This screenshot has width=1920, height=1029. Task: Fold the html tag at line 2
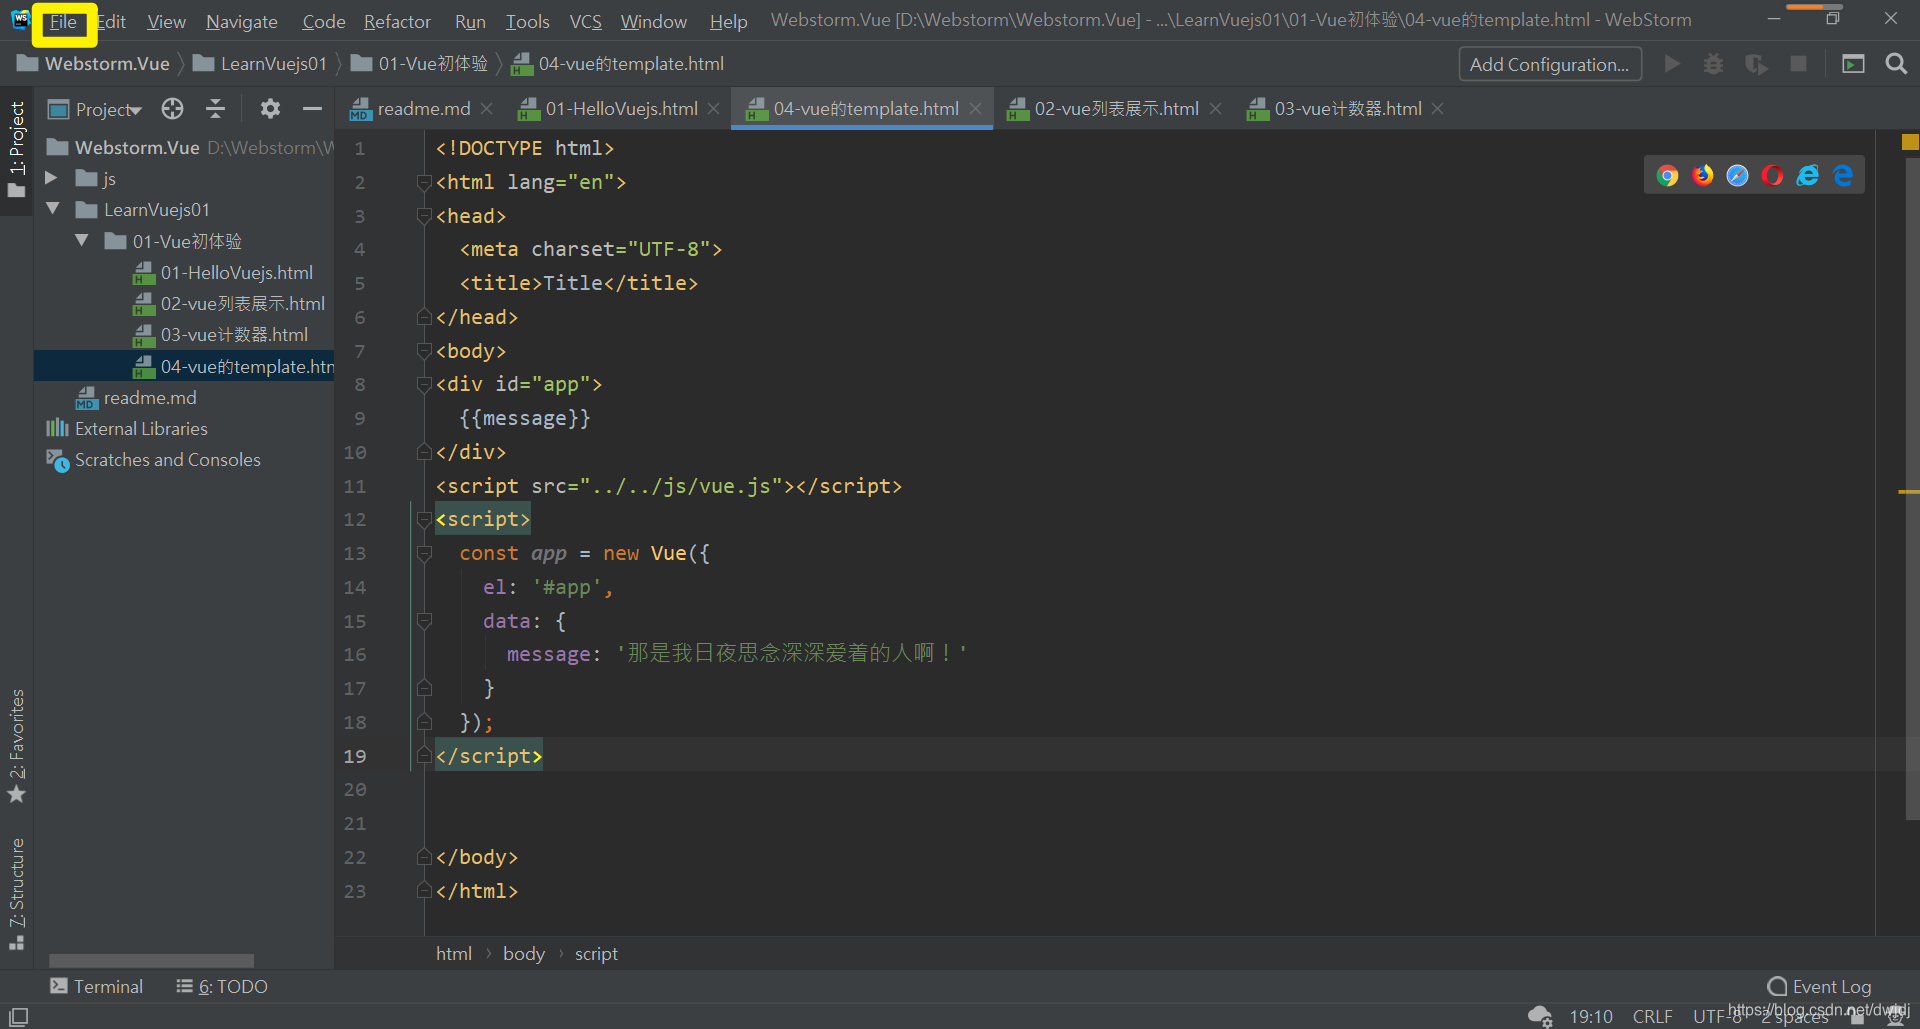(x=424, y=182)
